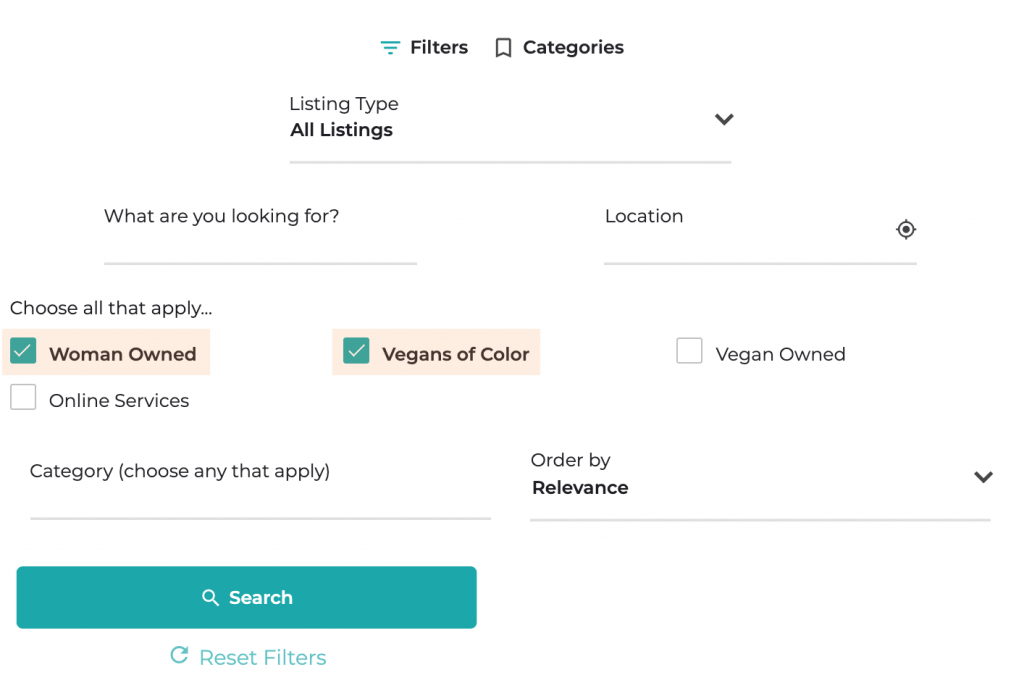Tick the Online Services checkbox
The image size is (1024, 688).
pos(23,397)
